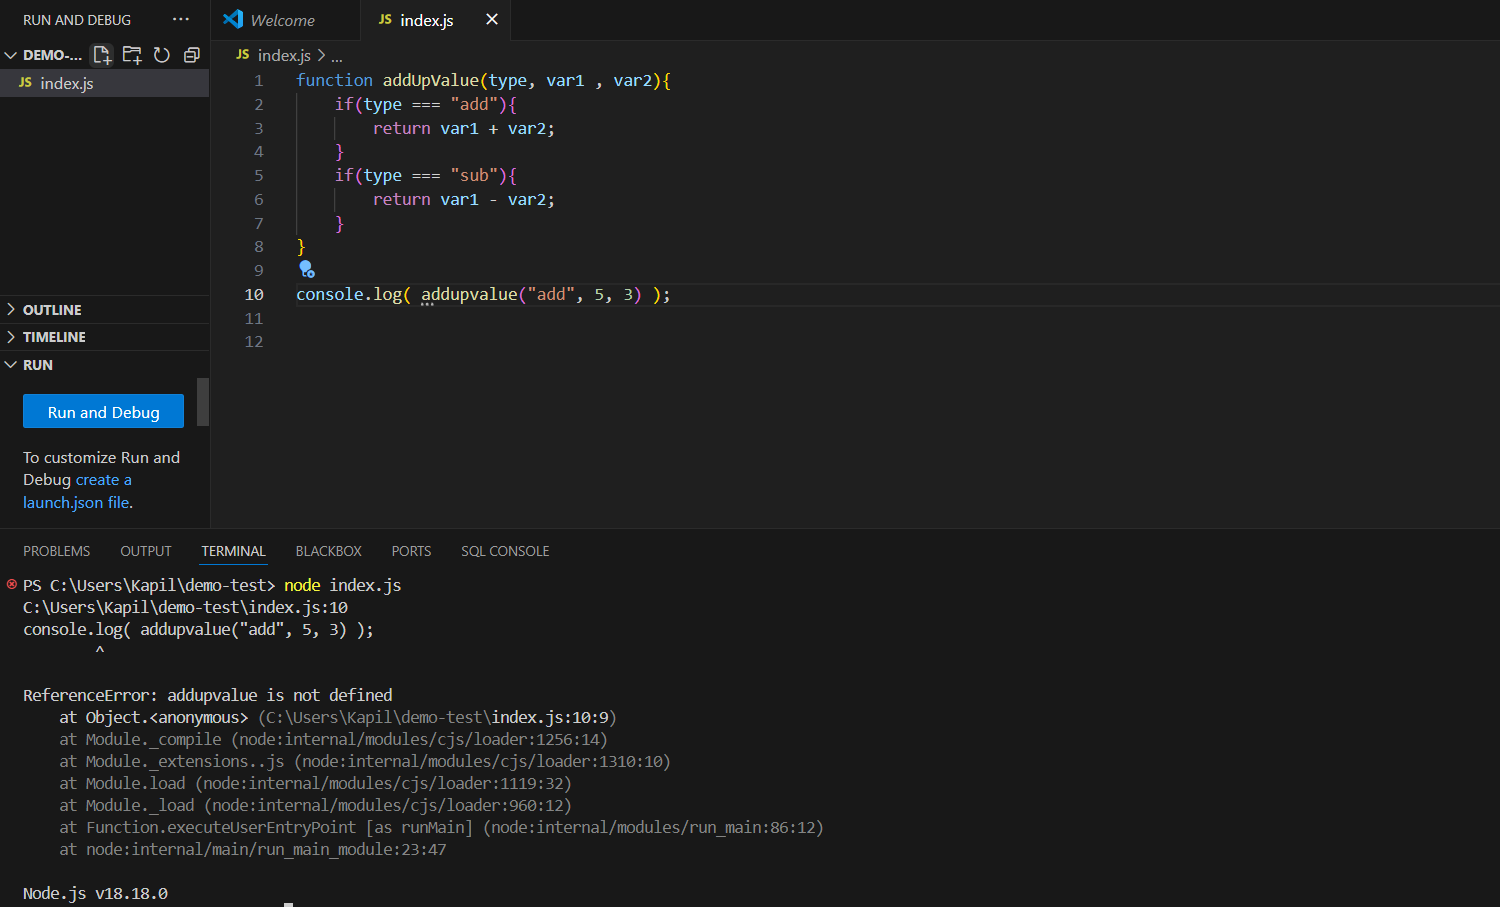The image size is (1500, 907).
Task: Open the BLACKBOX panel tab
Action: point(329,551)
